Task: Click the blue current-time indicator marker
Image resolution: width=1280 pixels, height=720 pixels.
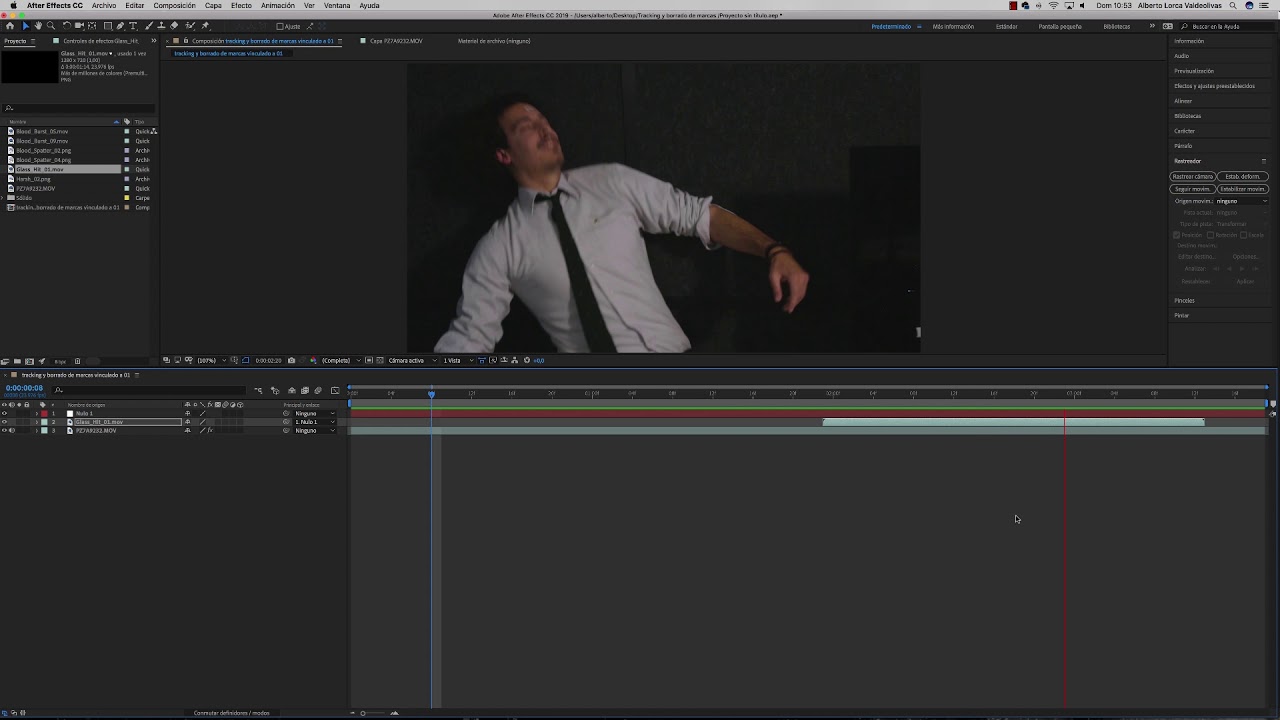Action: click(432, 394)
